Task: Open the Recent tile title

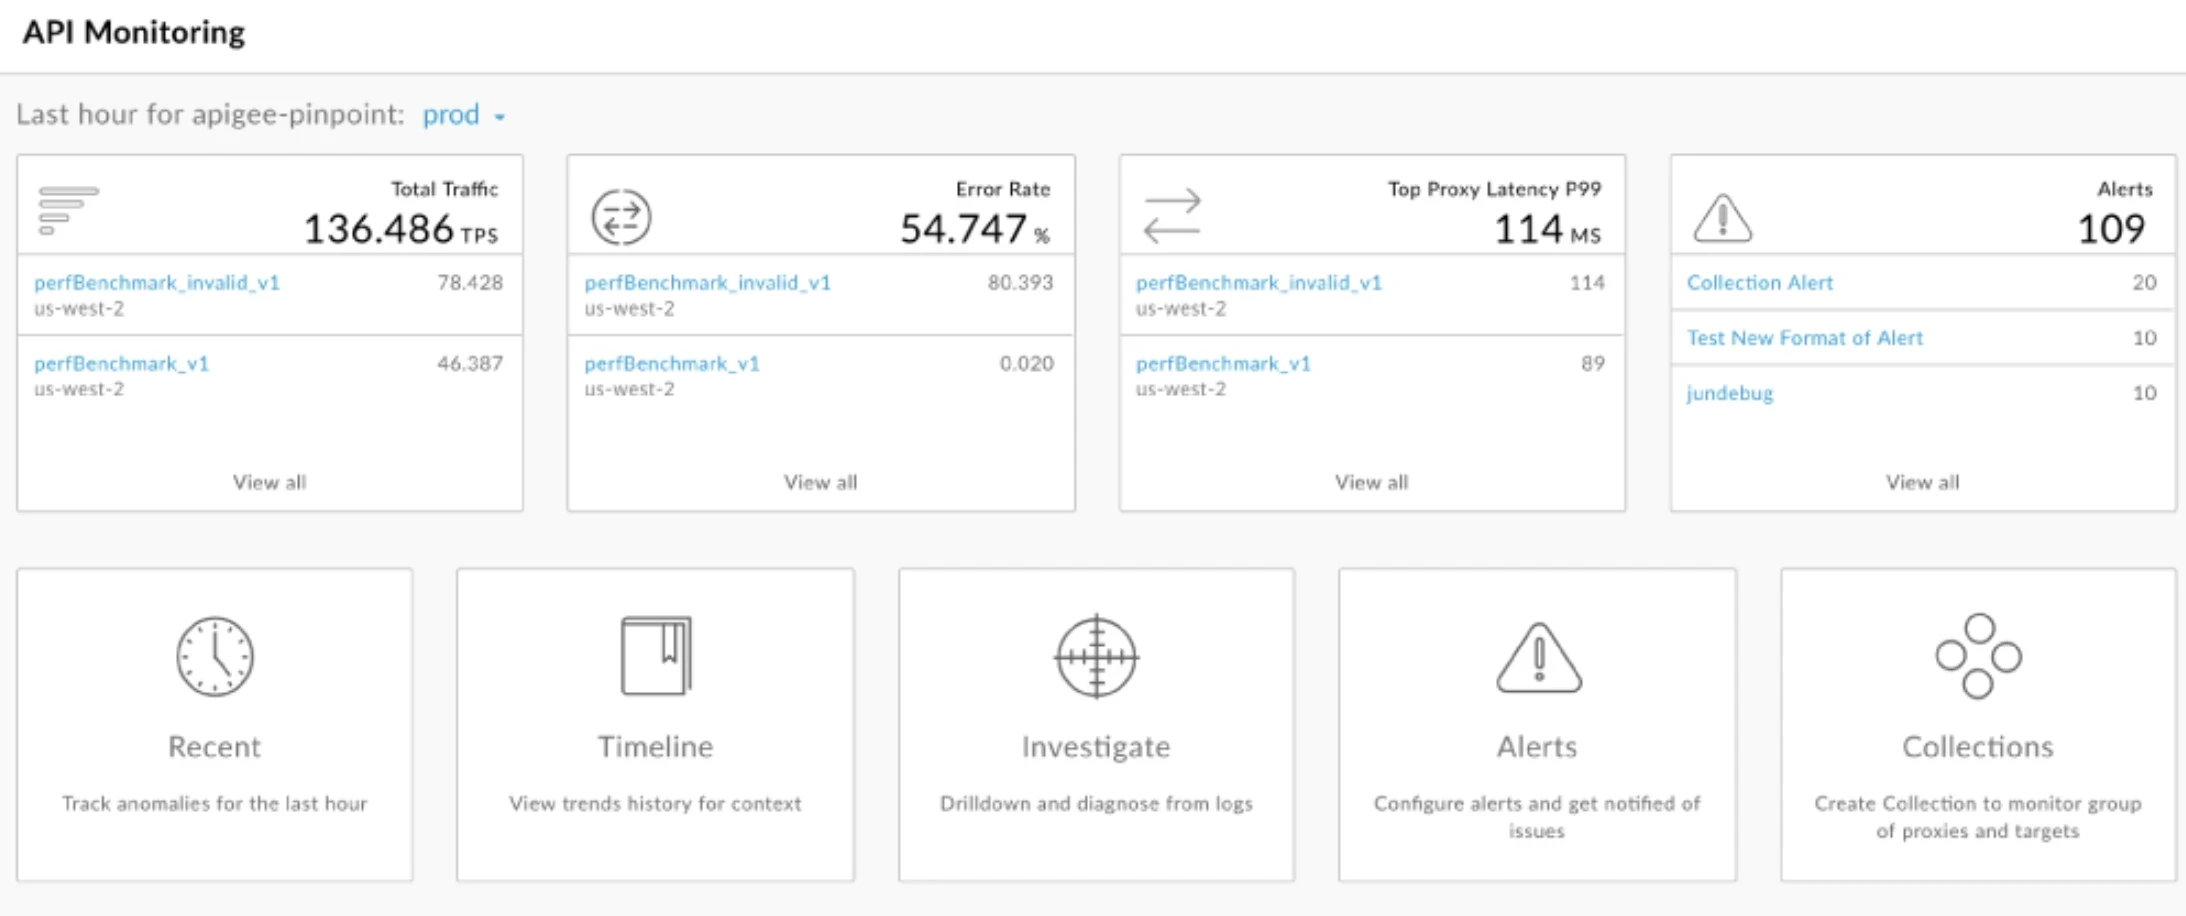Action: [x=214, y=747]
